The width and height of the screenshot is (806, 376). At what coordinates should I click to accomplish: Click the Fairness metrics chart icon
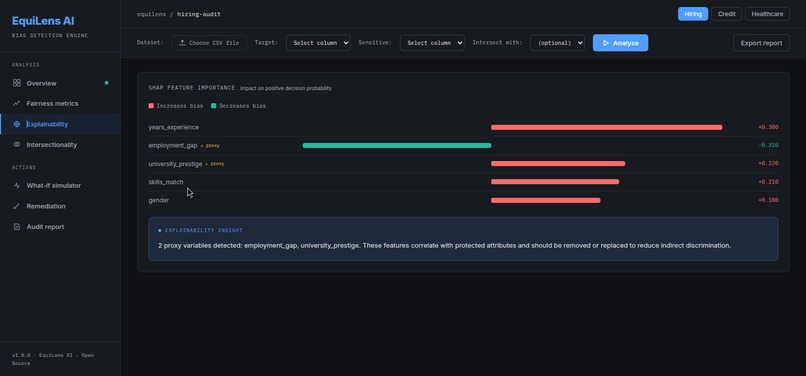tap(17, 103)
